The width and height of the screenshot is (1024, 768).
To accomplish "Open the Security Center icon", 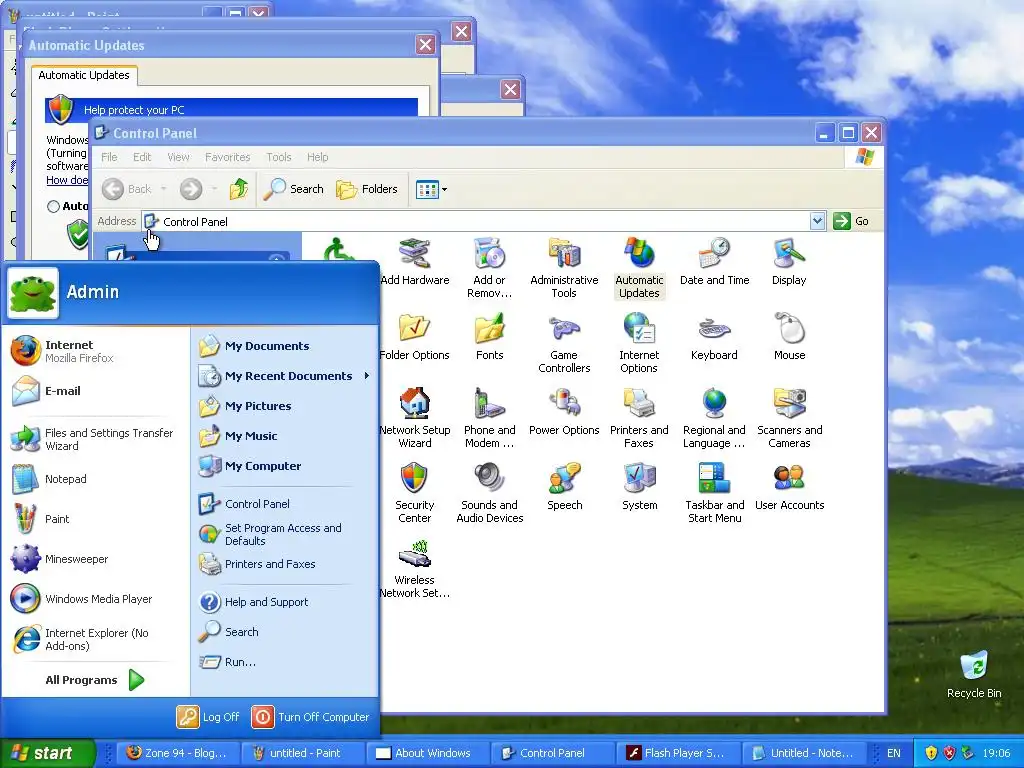I will [415, 494].
